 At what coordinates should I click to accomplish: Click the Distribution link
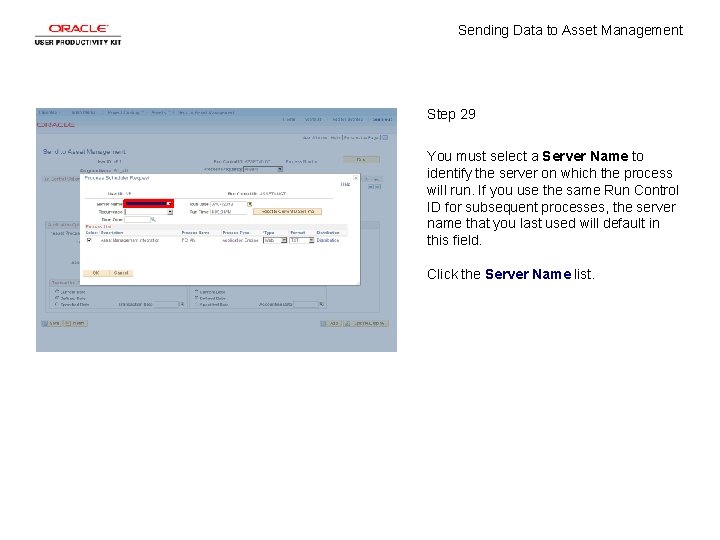328,240
